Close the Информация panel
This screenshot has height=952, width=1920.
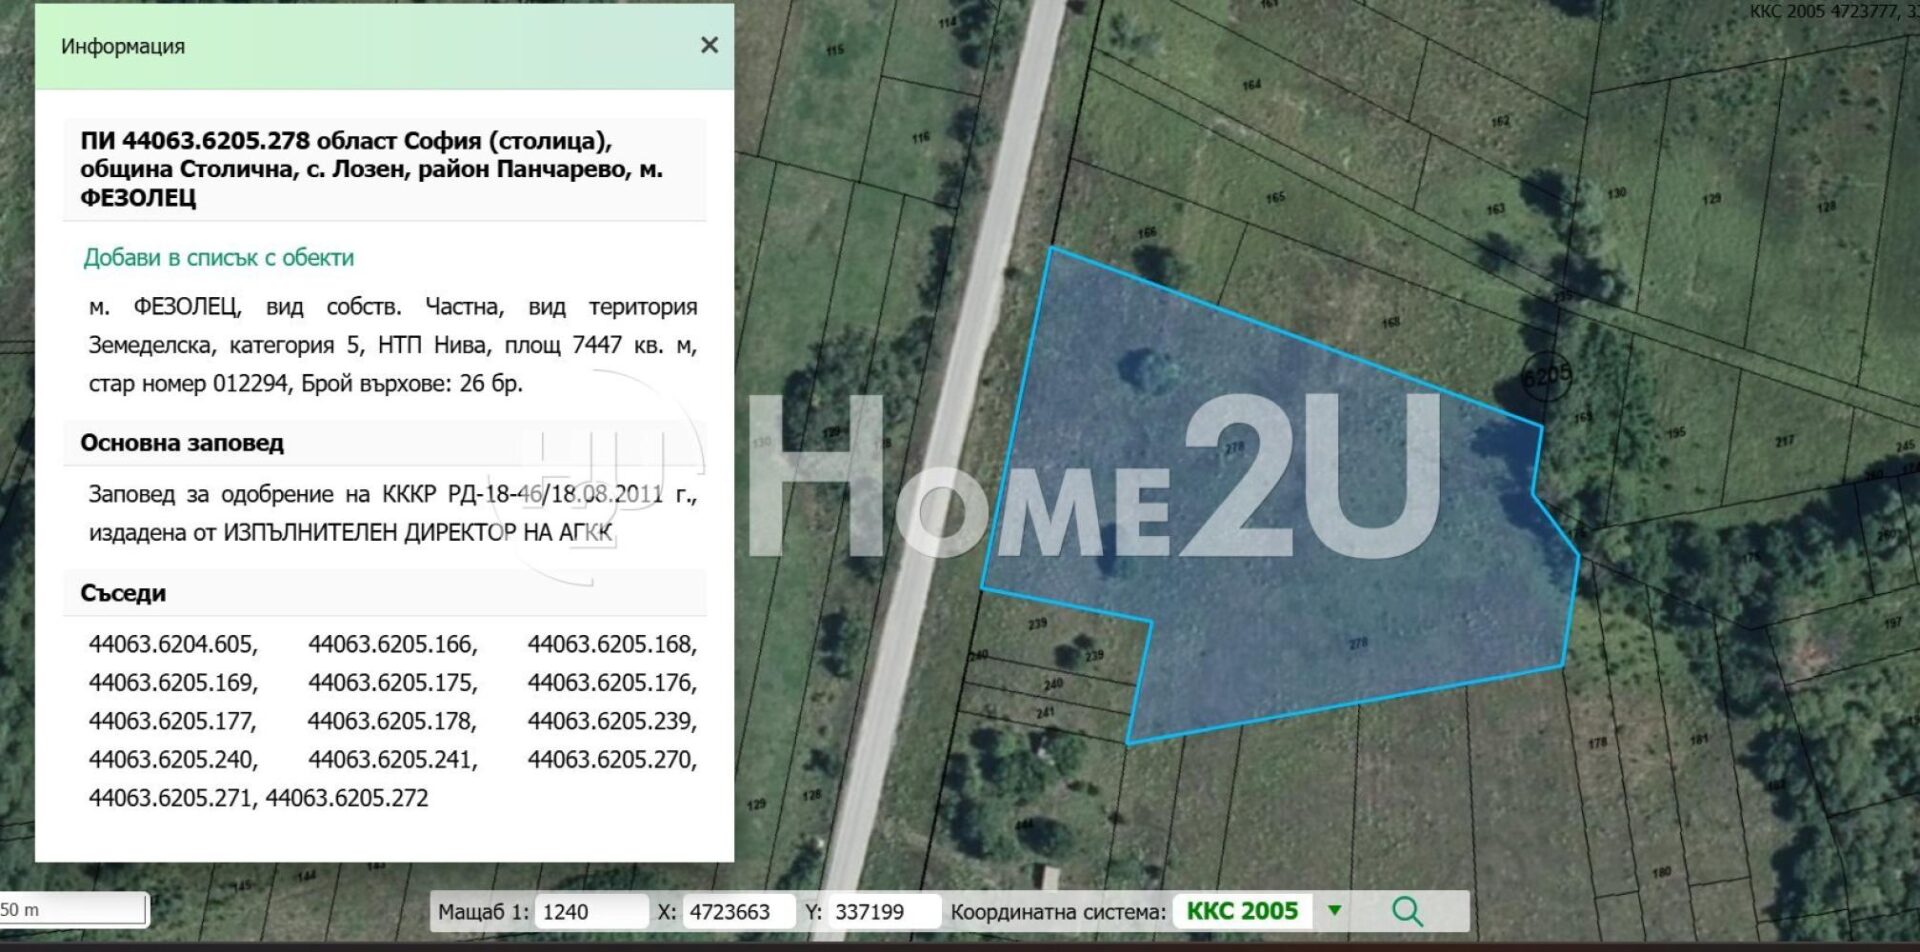(709, 45)
